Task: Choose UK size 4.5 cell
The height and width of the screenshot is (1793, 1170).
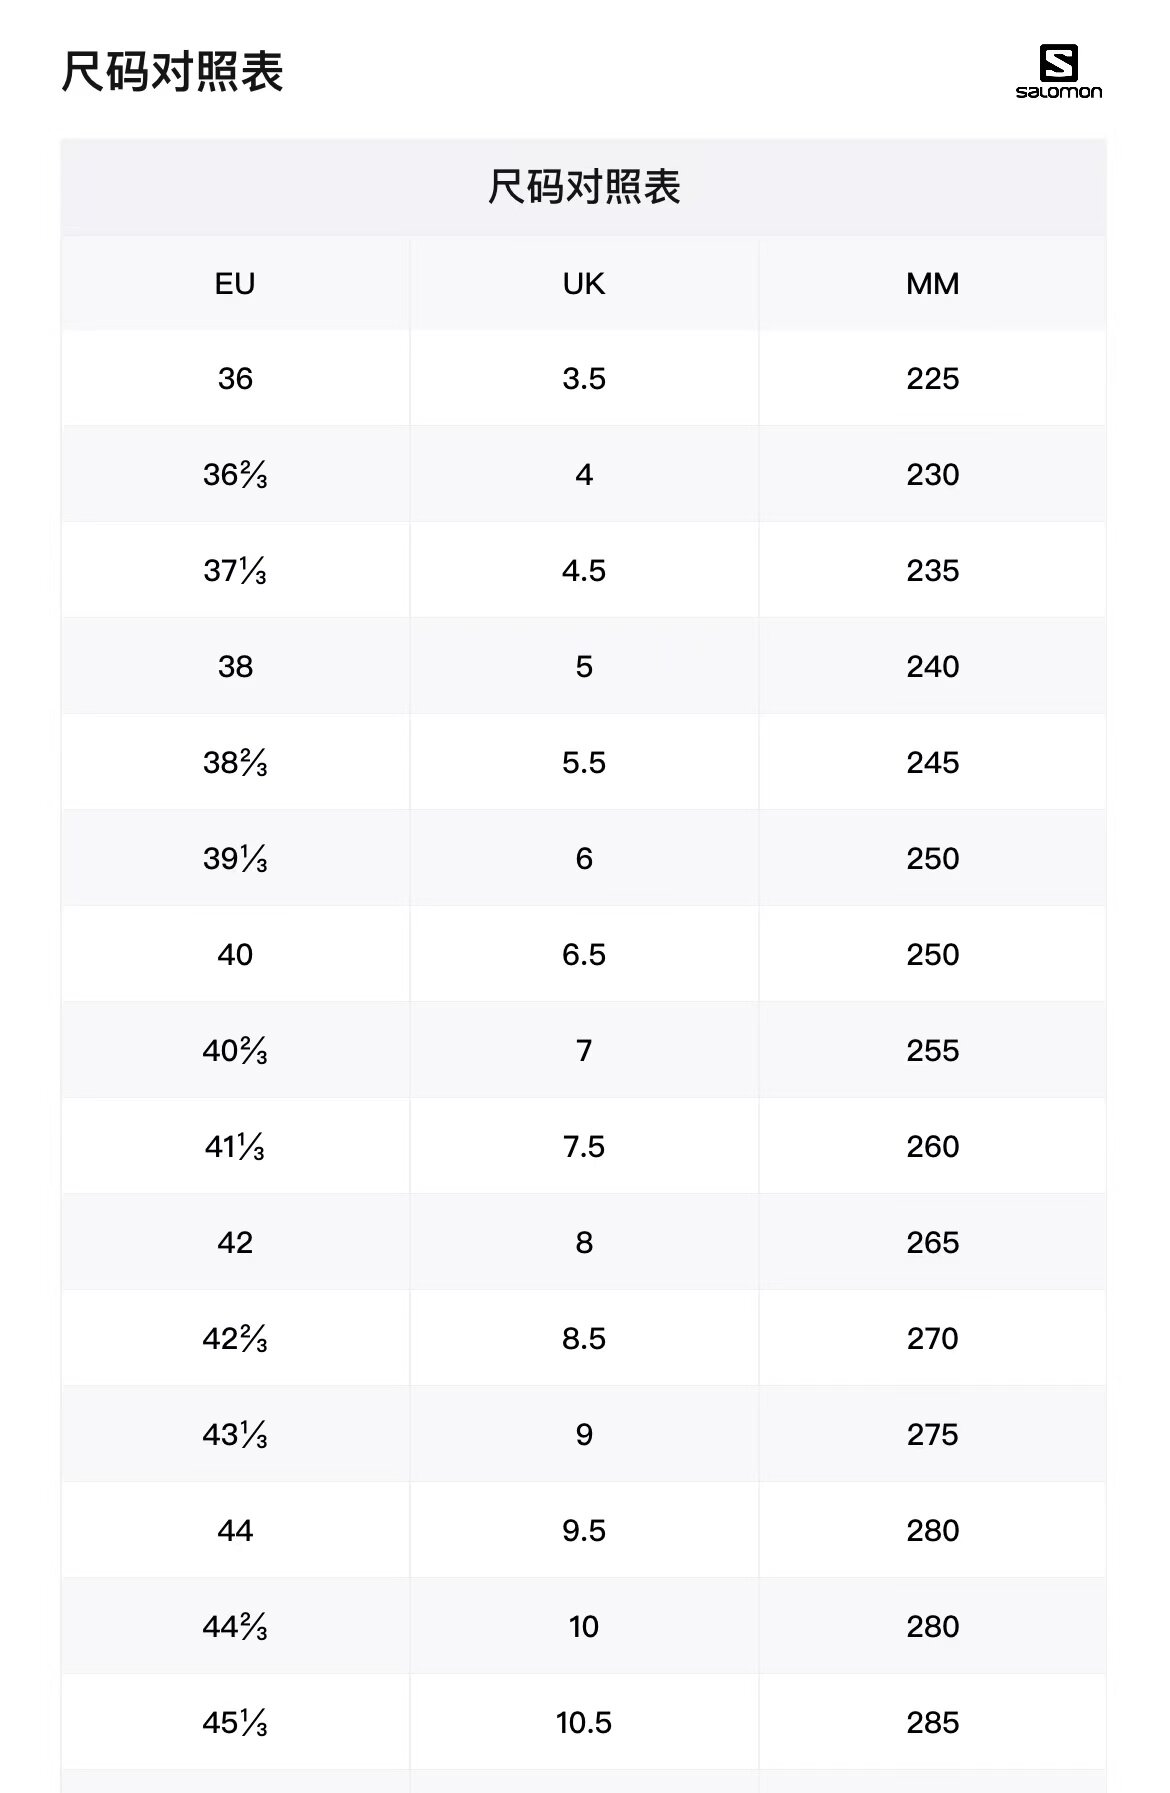Action: (584, 571)
